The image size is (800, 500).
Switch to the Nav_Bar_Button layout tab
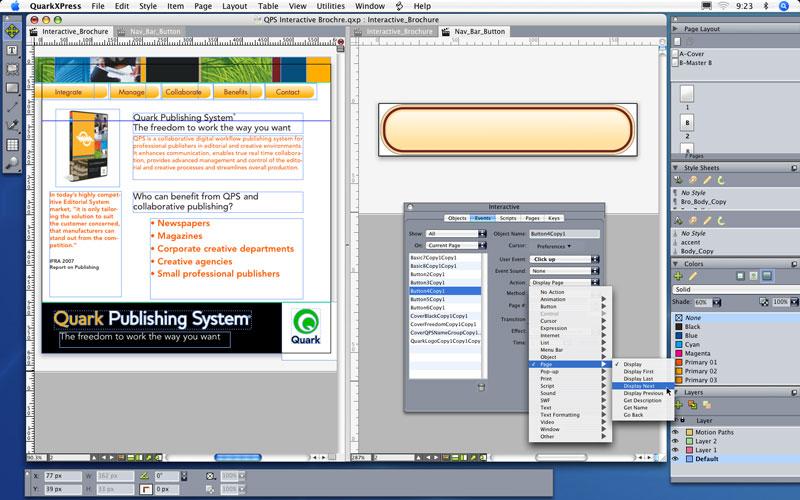pos(480,32)
